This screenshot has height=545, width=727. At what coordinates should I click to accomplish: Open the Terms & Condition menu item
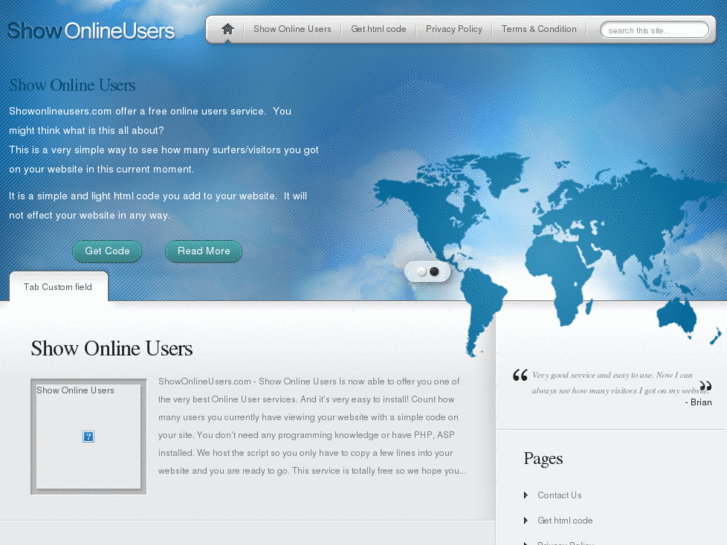point(539,29)
